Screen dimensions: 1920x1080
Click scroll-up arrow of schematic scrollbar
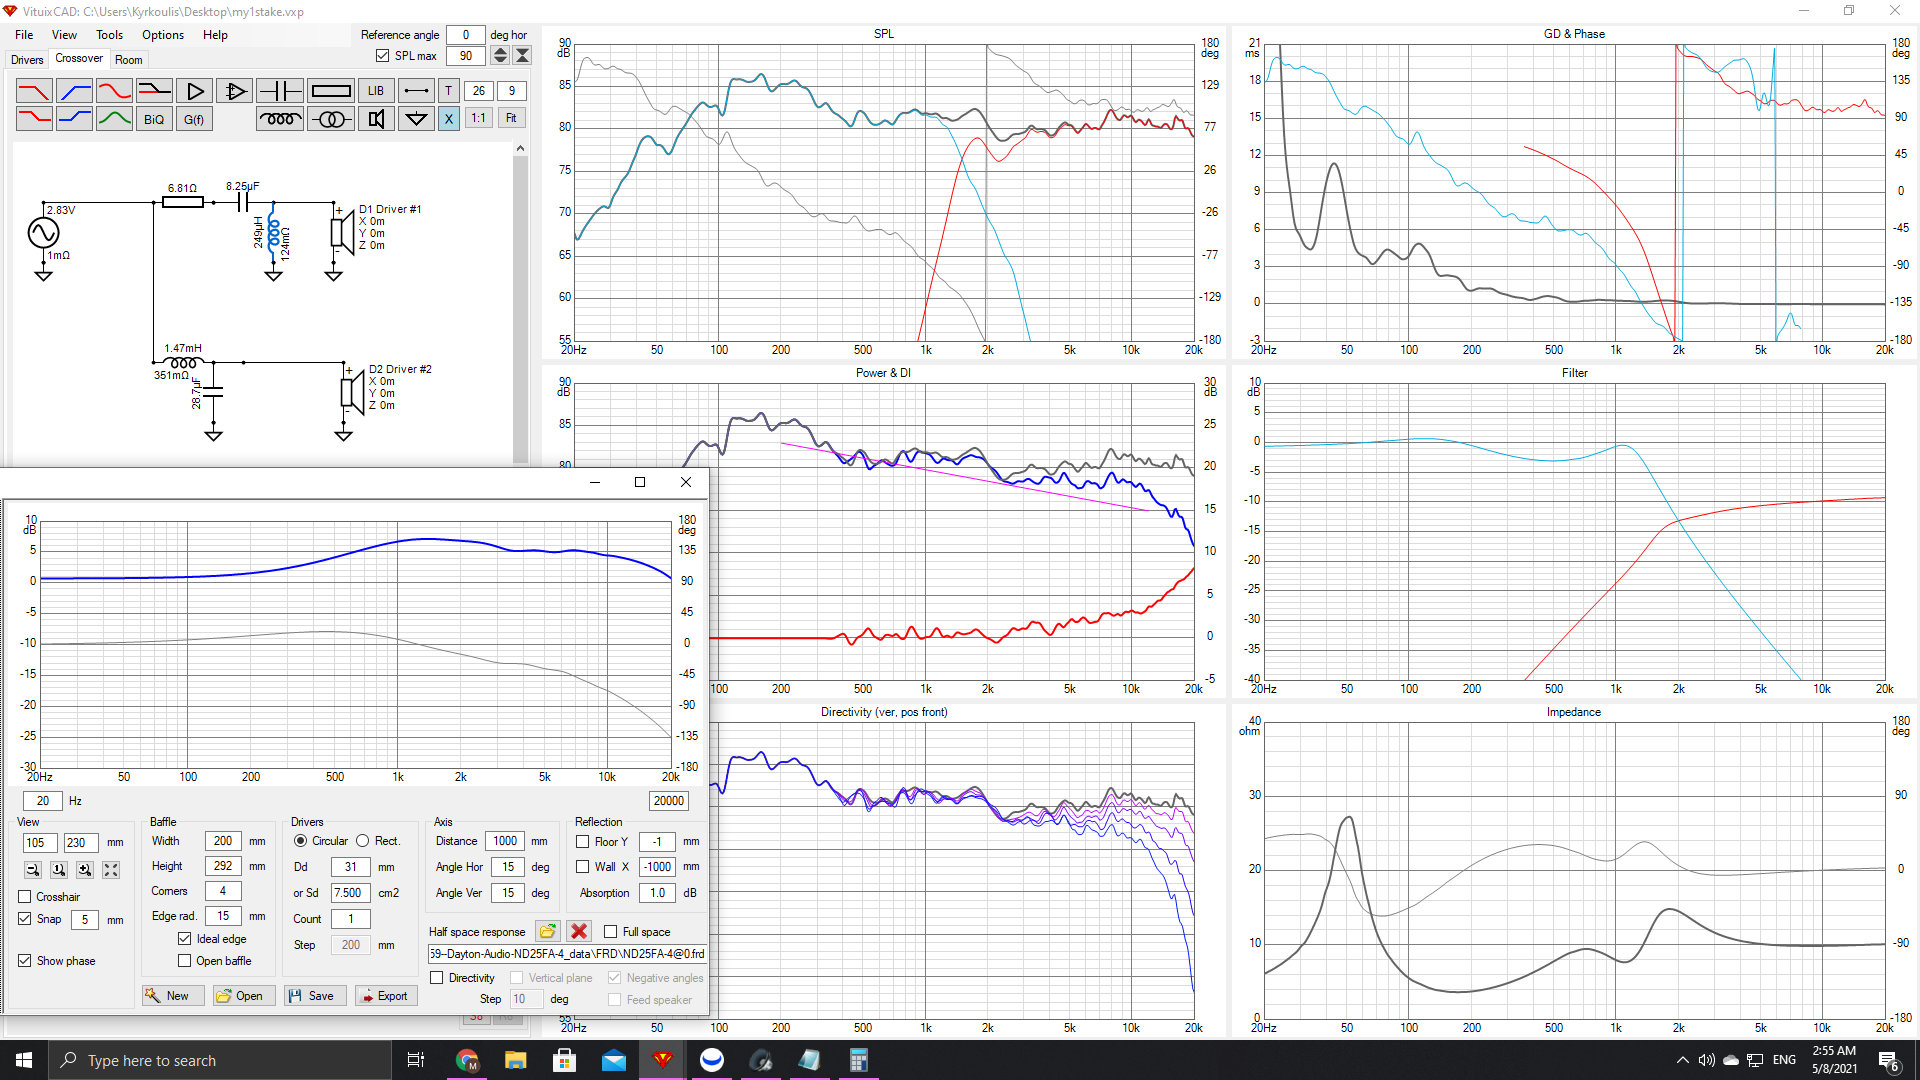[x=520, y=149]
